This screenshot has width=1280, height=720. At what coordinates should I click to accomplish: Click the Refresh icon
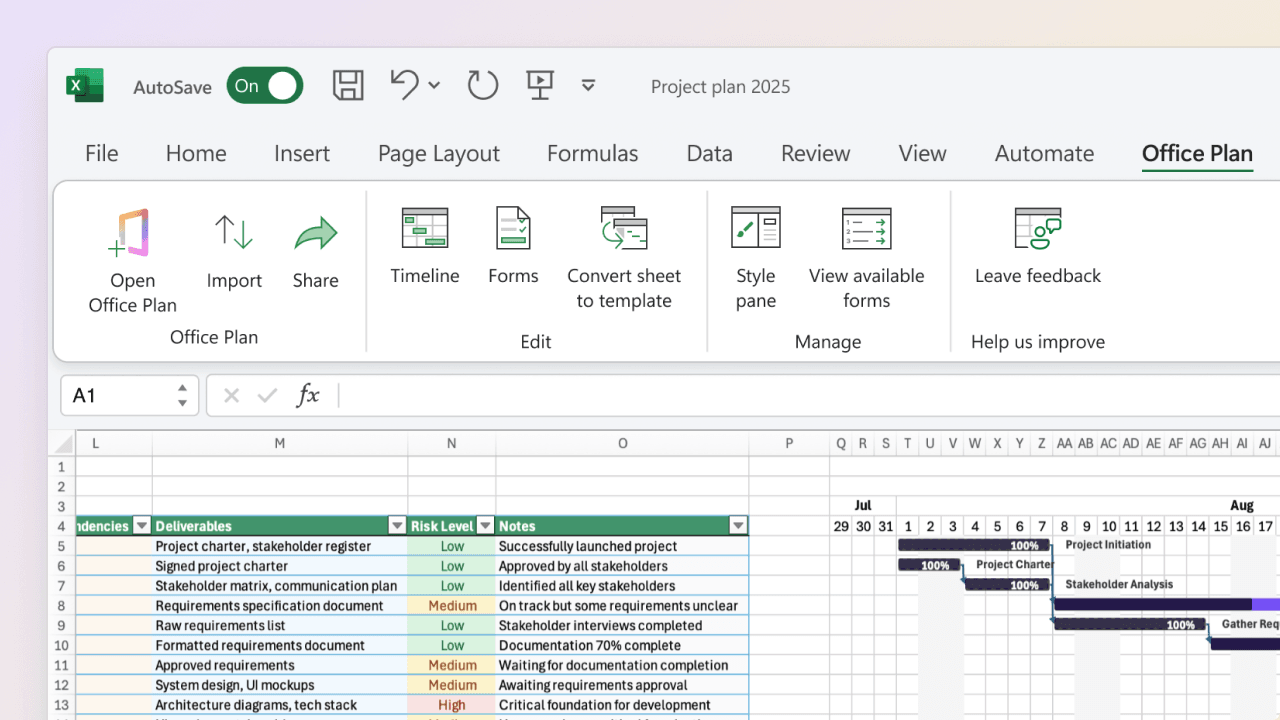point(482,85)
